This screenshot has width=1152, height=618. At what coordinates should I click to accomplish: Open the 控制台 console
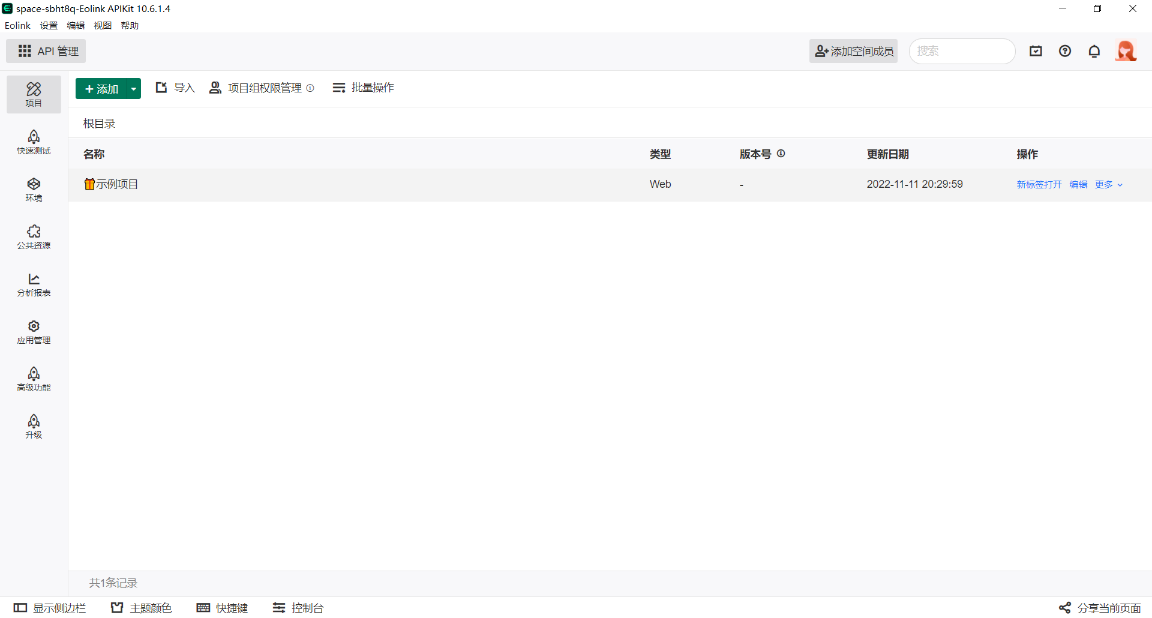(x=298, y=608)
